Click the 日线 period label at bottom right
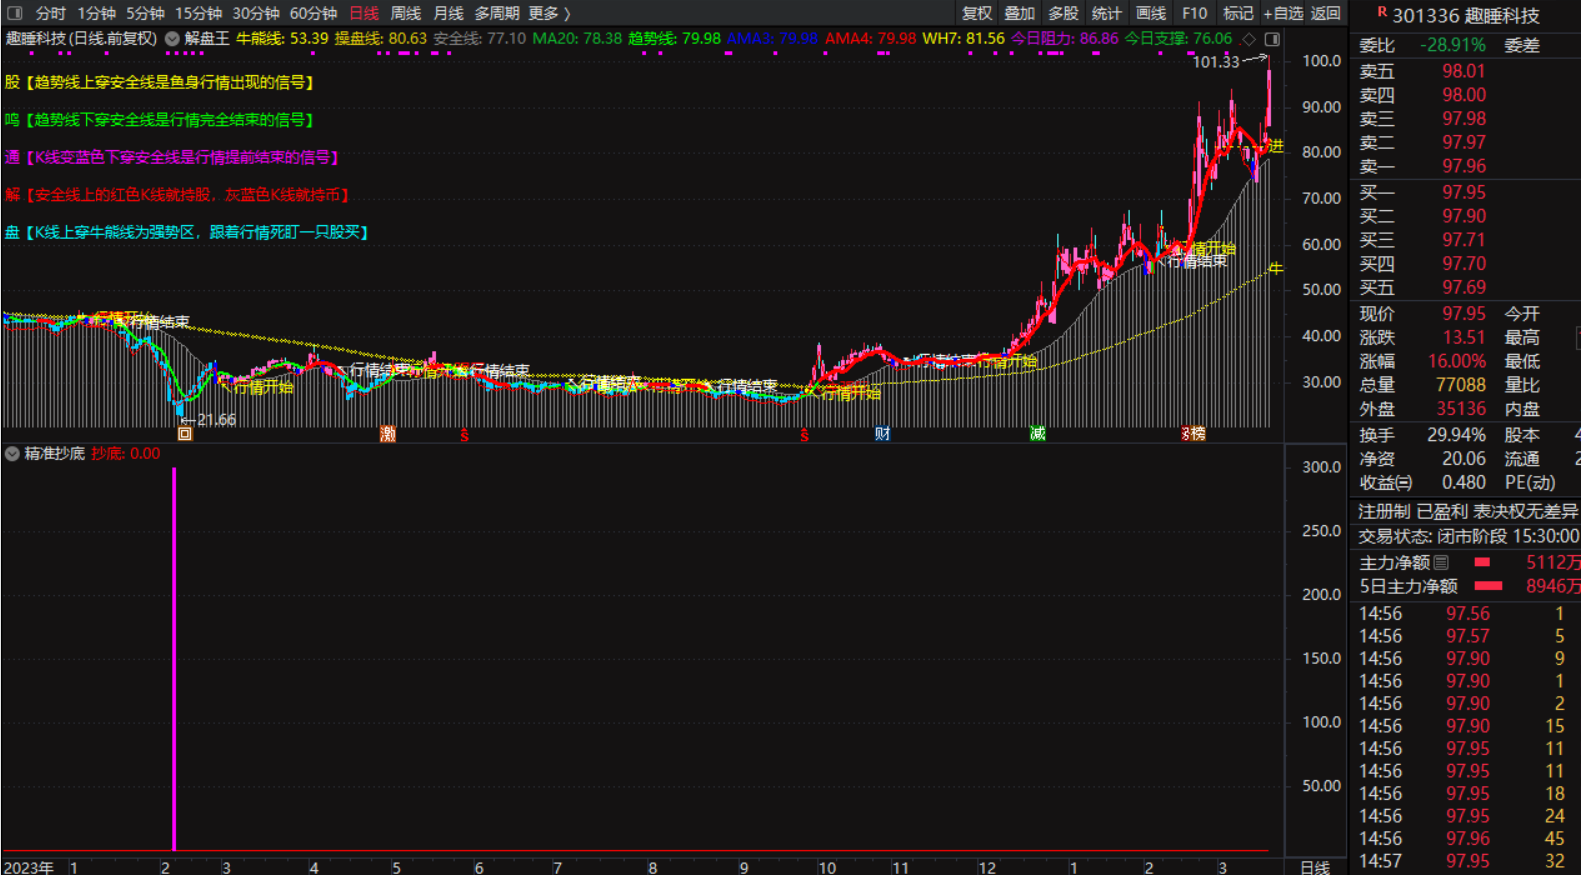The width and height of the screenshot is (1581, 875). 1314,867
